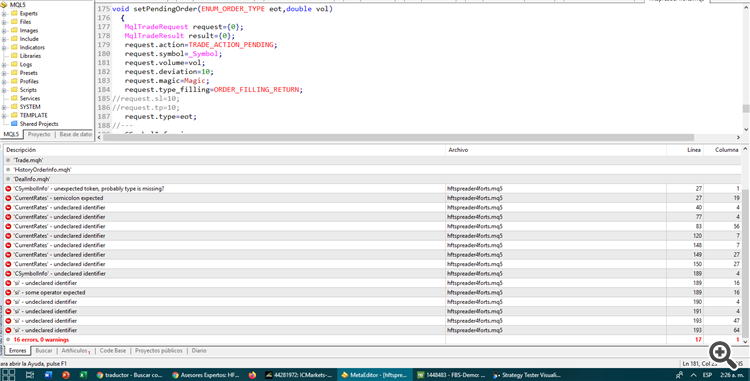The width and height of the screenshot is (750, 381).
Task: Switch to the FBS-Demo terminal taskbar item
Action: coord(451,375)
